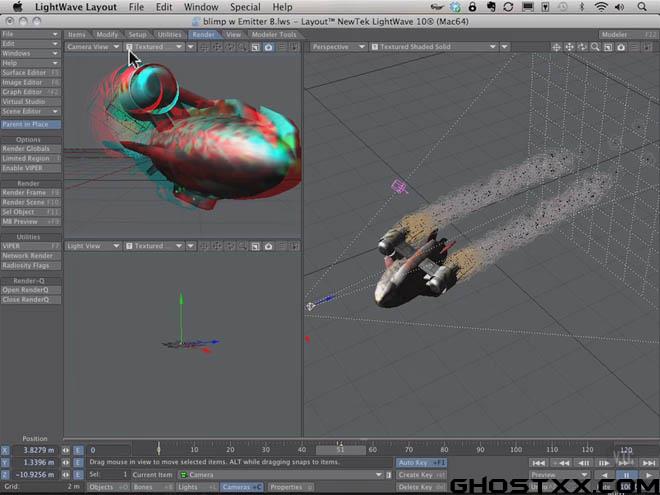This screenshot has height=495, width=660.
Task: Open the Surface Editor
Action: click(x=31, y=73)
